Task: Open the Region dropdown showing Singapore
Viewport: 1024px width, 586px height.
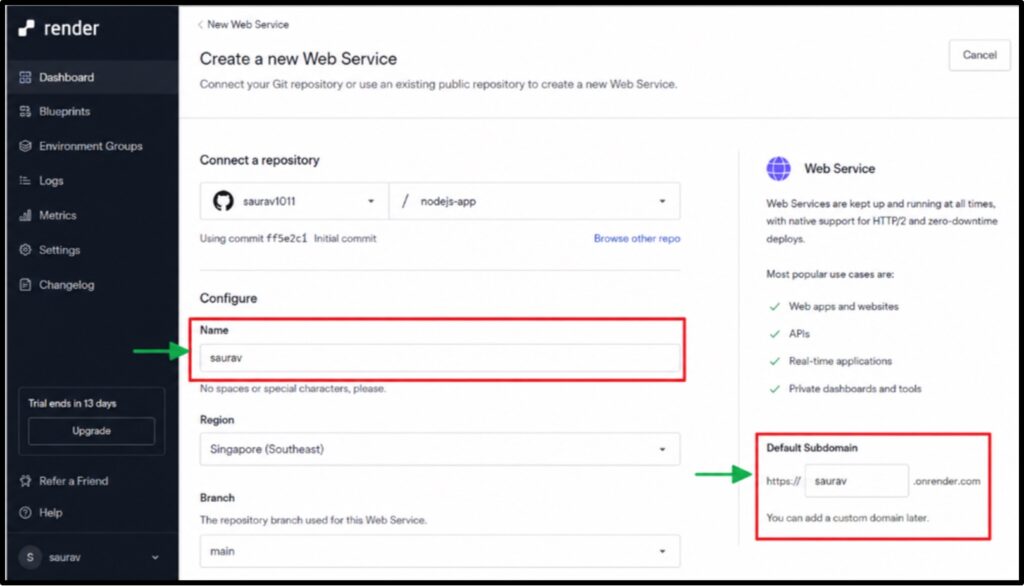Action: coord(440,449)
